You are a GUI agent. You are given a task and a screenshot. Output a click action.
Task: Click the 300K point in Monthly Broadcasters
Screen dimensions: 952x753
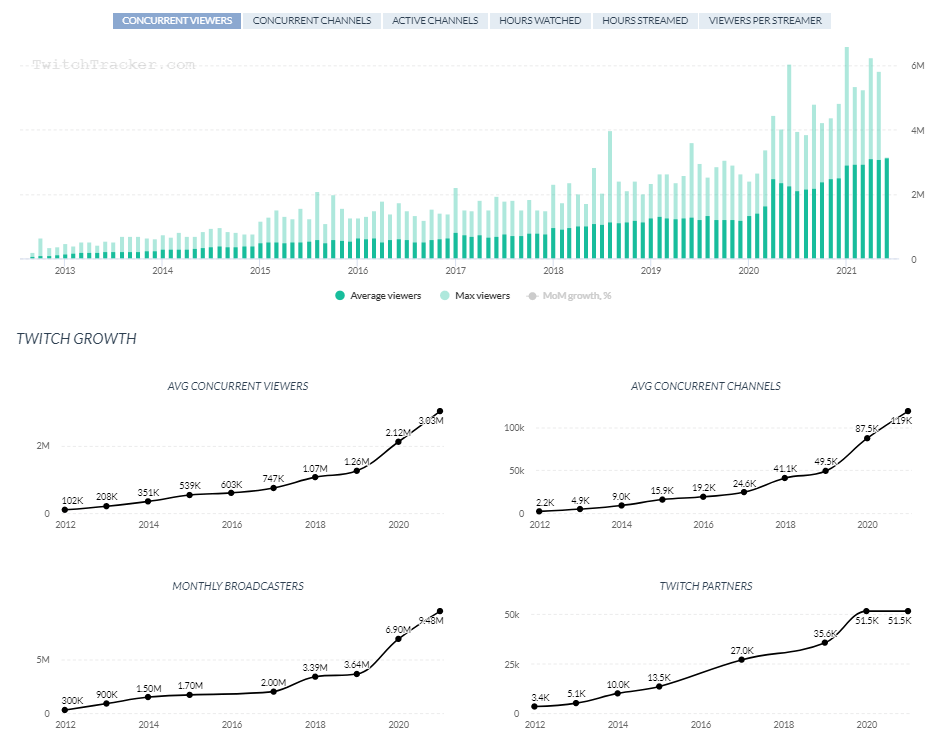[65, 710]
